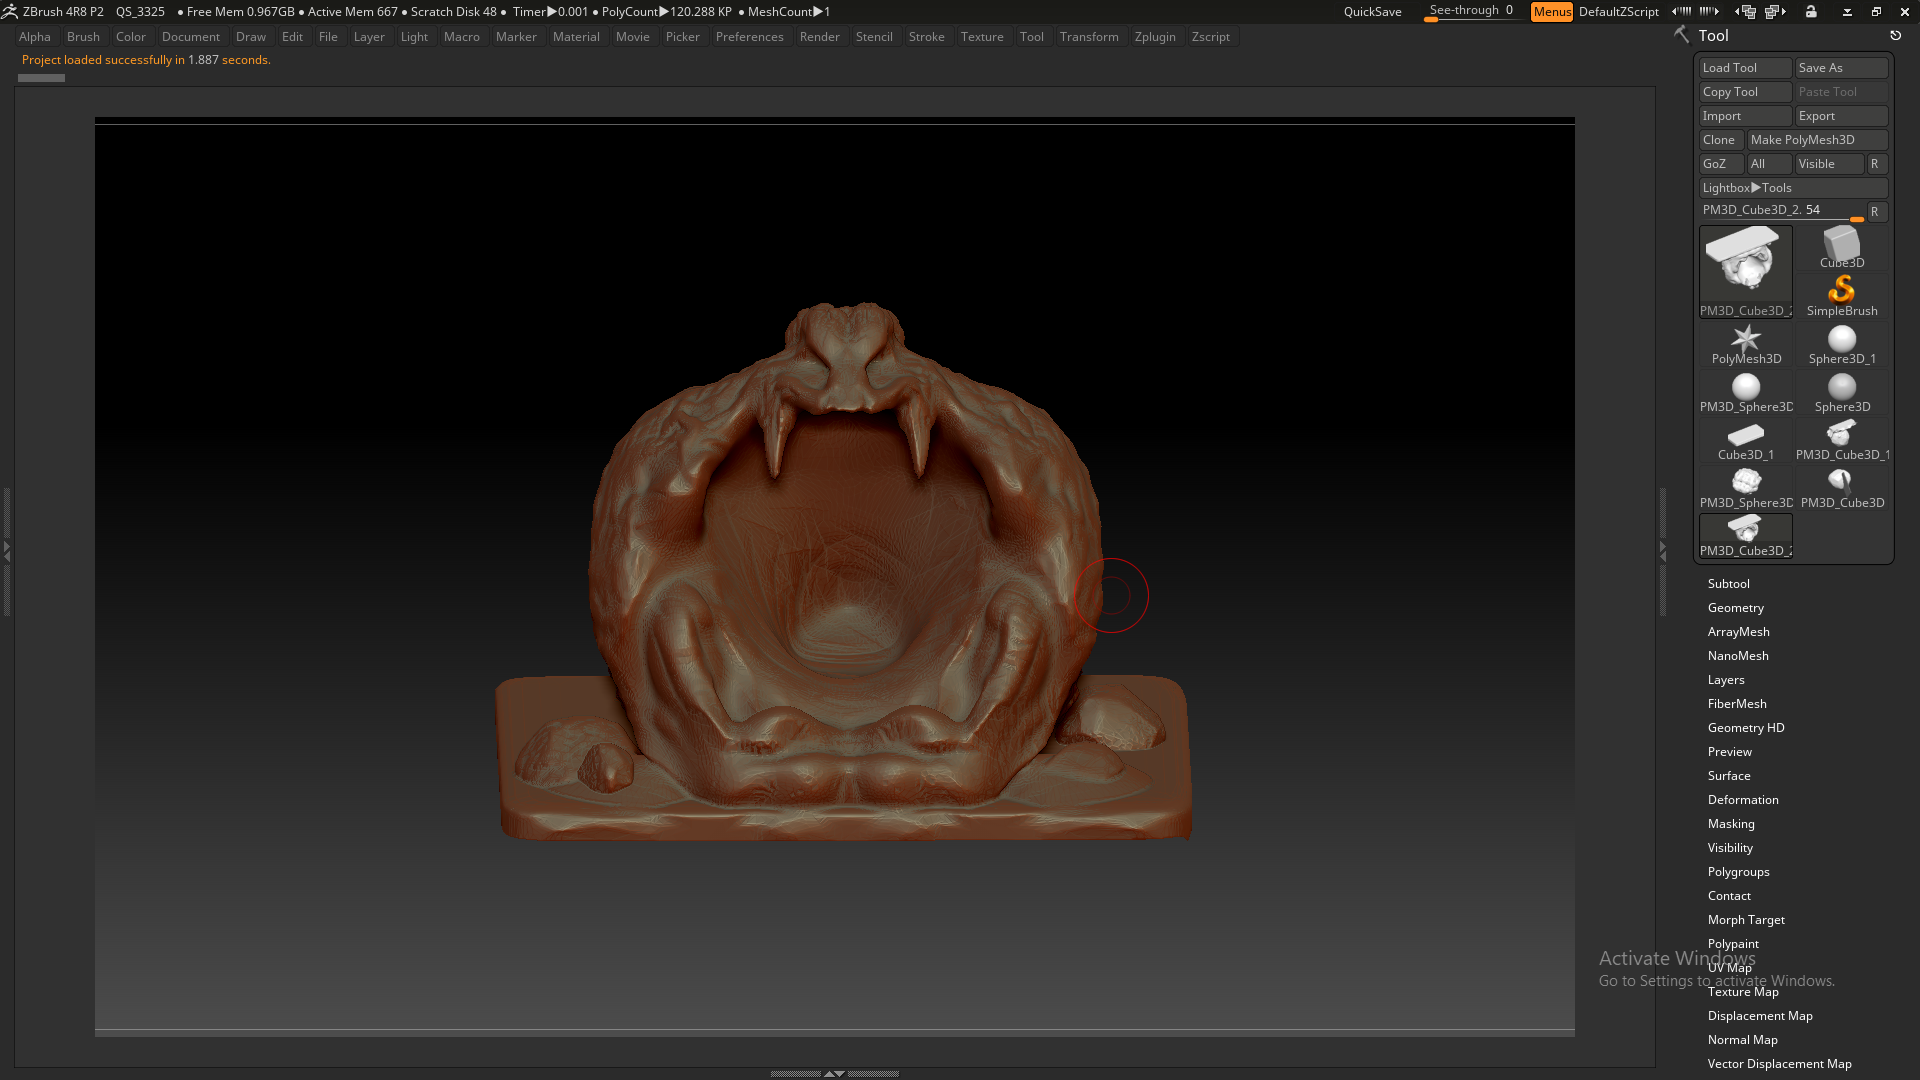1920x1080 pixels.
Task: Click the Copy Tool button
Action: coord(1746,92)
